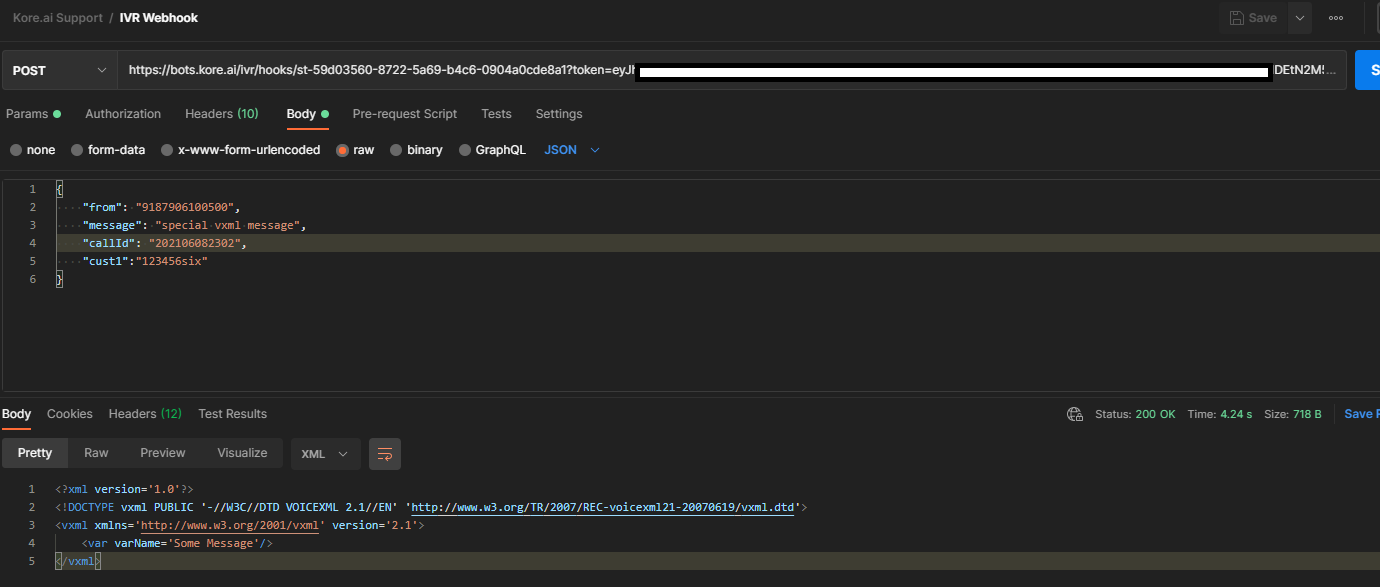Screen dimensions: 1380x587
Task: Click the "cust1" line in request body
Action: point(145,261)
